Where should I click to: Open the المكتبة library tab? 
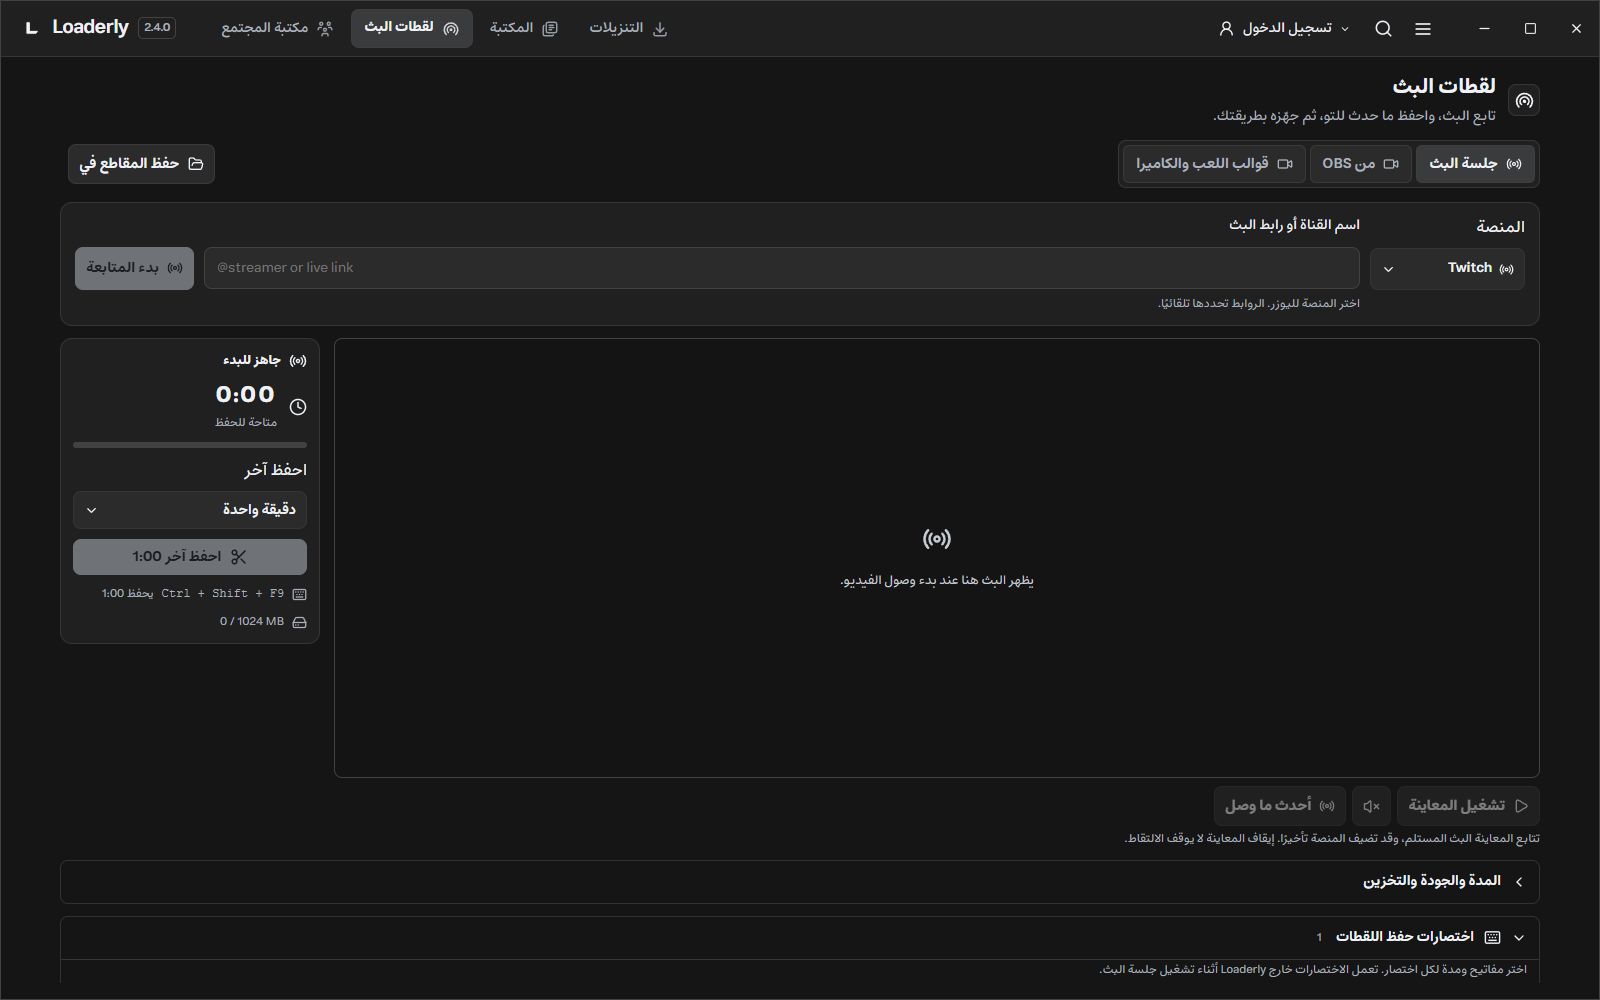(x=523, y=28)
